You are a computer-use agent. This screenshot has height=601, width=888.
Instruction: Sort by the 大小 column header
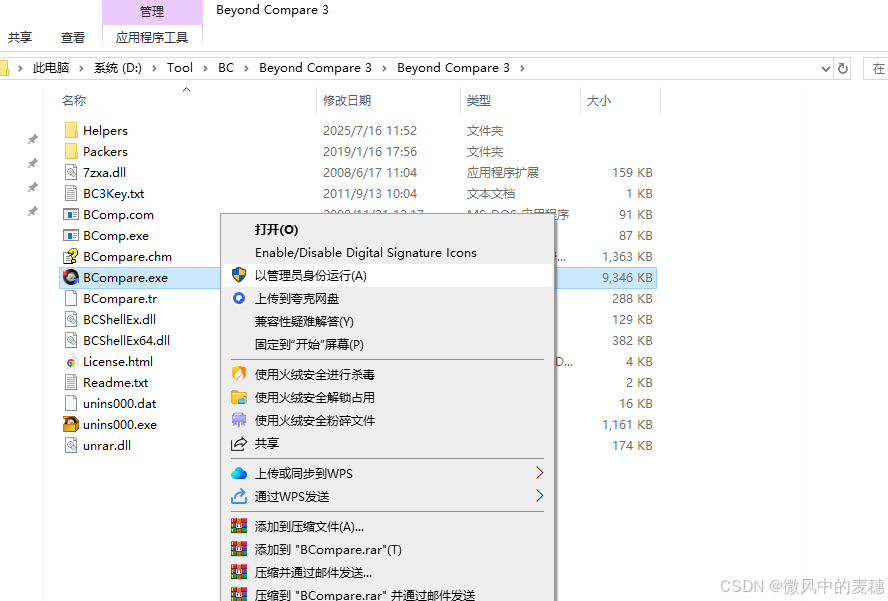click(x=599, y=100)
